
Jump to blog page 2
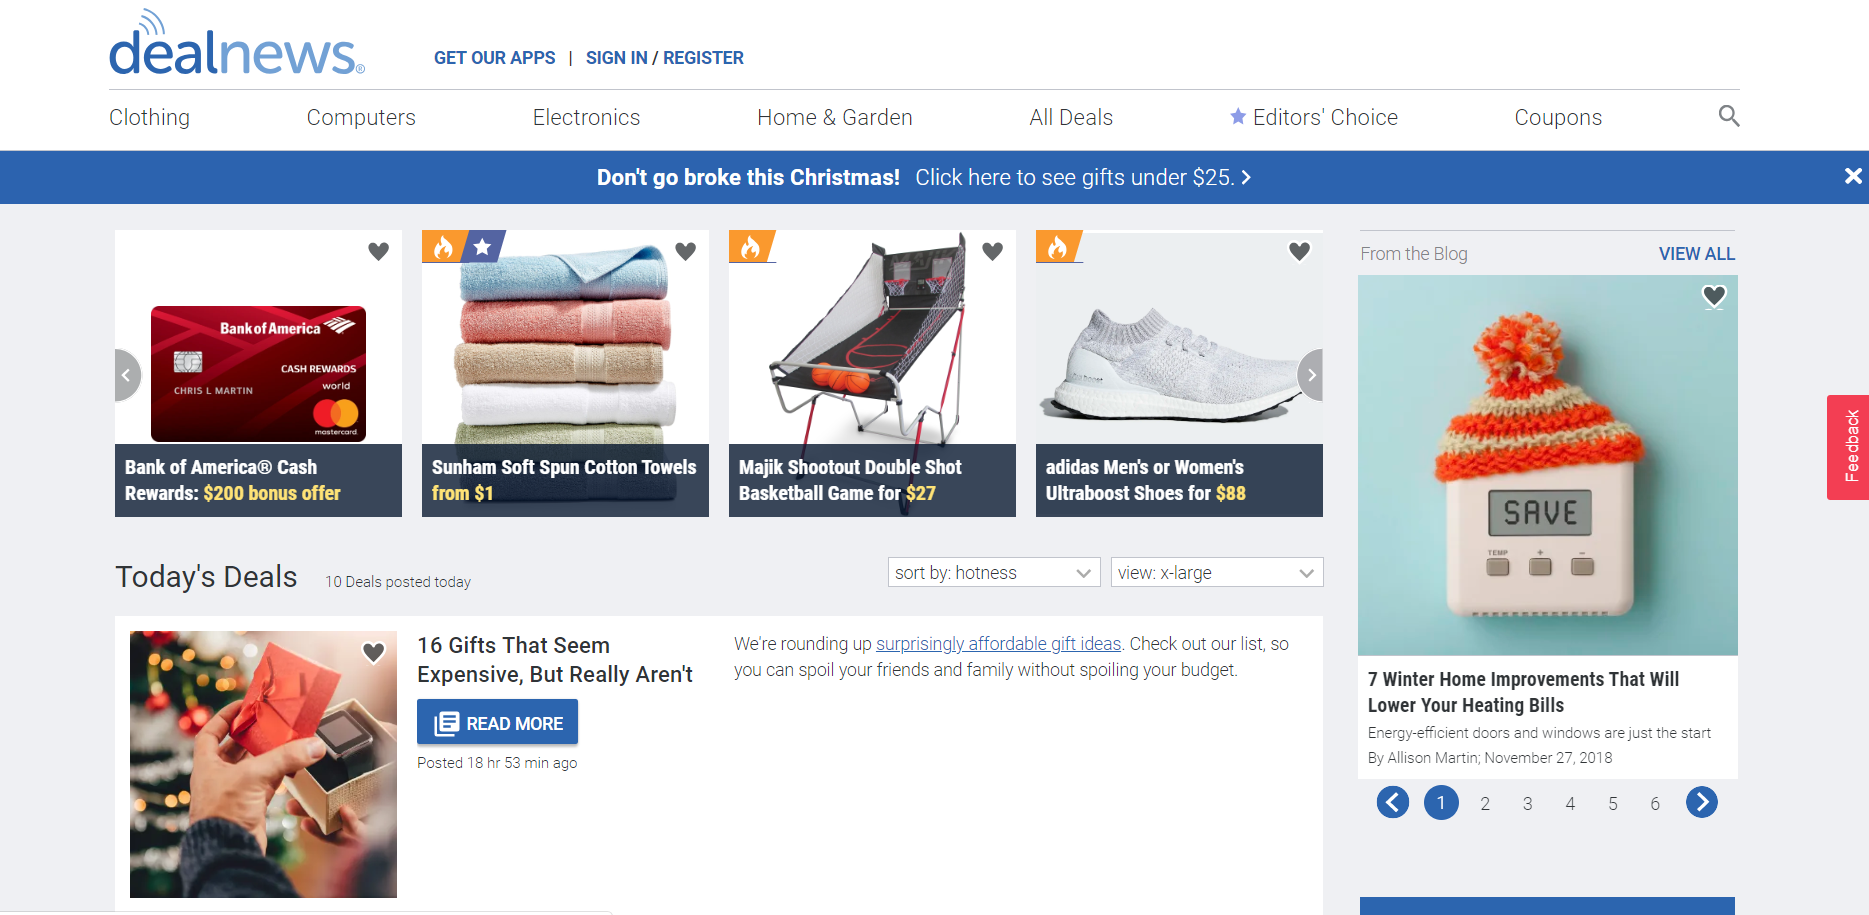point(1485,803)
